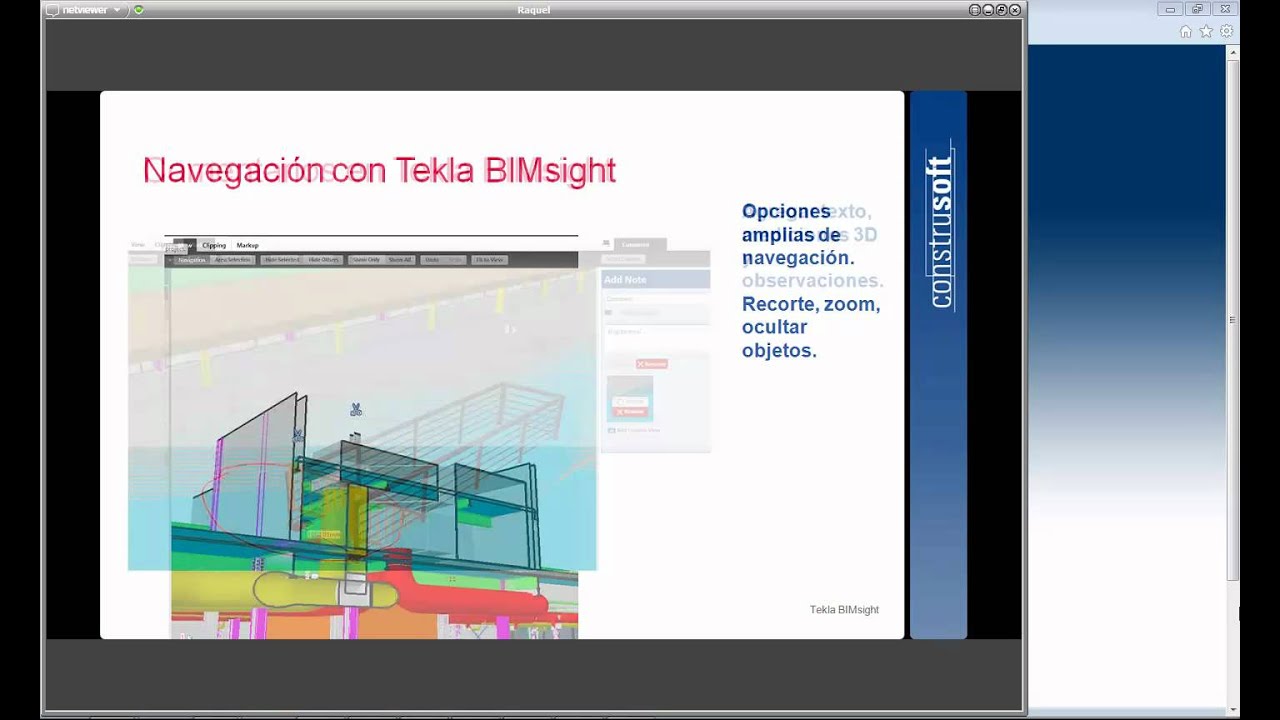The height and width of the screenshot is (720, 1280).
Task: Click the text Recorte, zoom,
Action: pos(811,304)
